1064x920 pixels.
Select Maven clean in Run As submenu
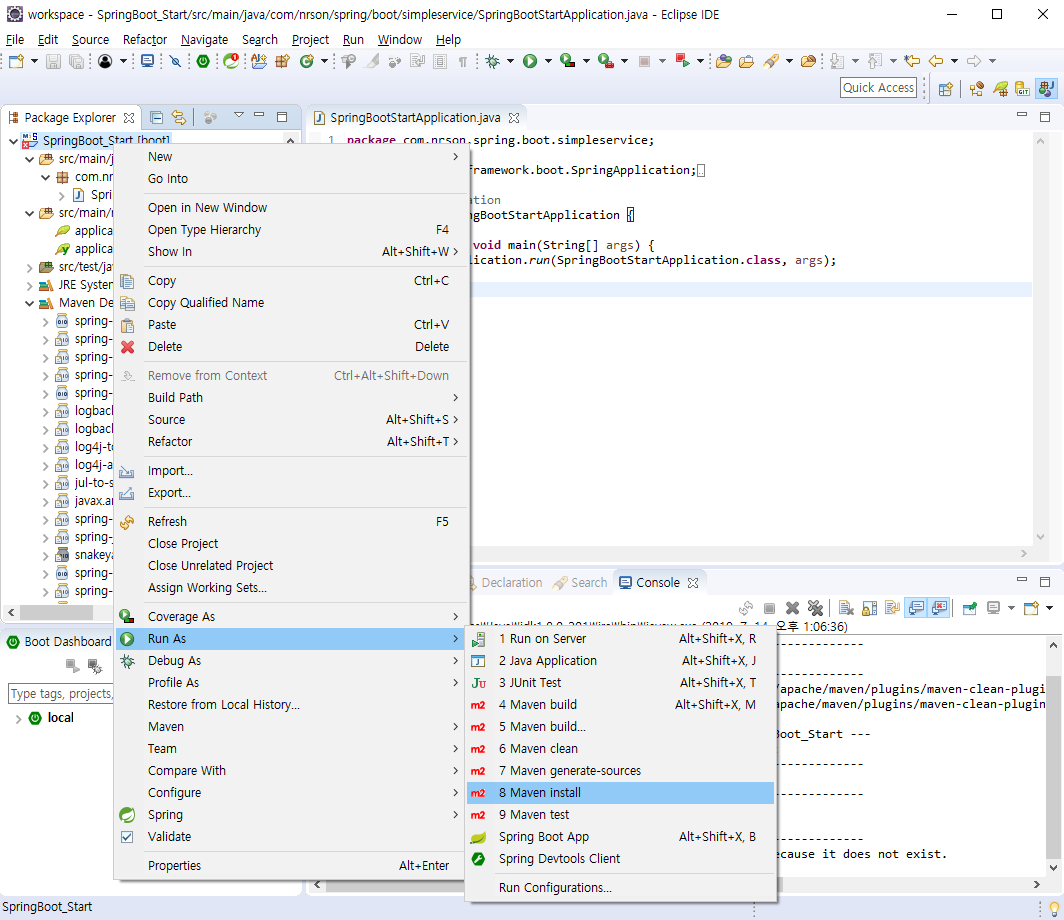tap(620, 748)
